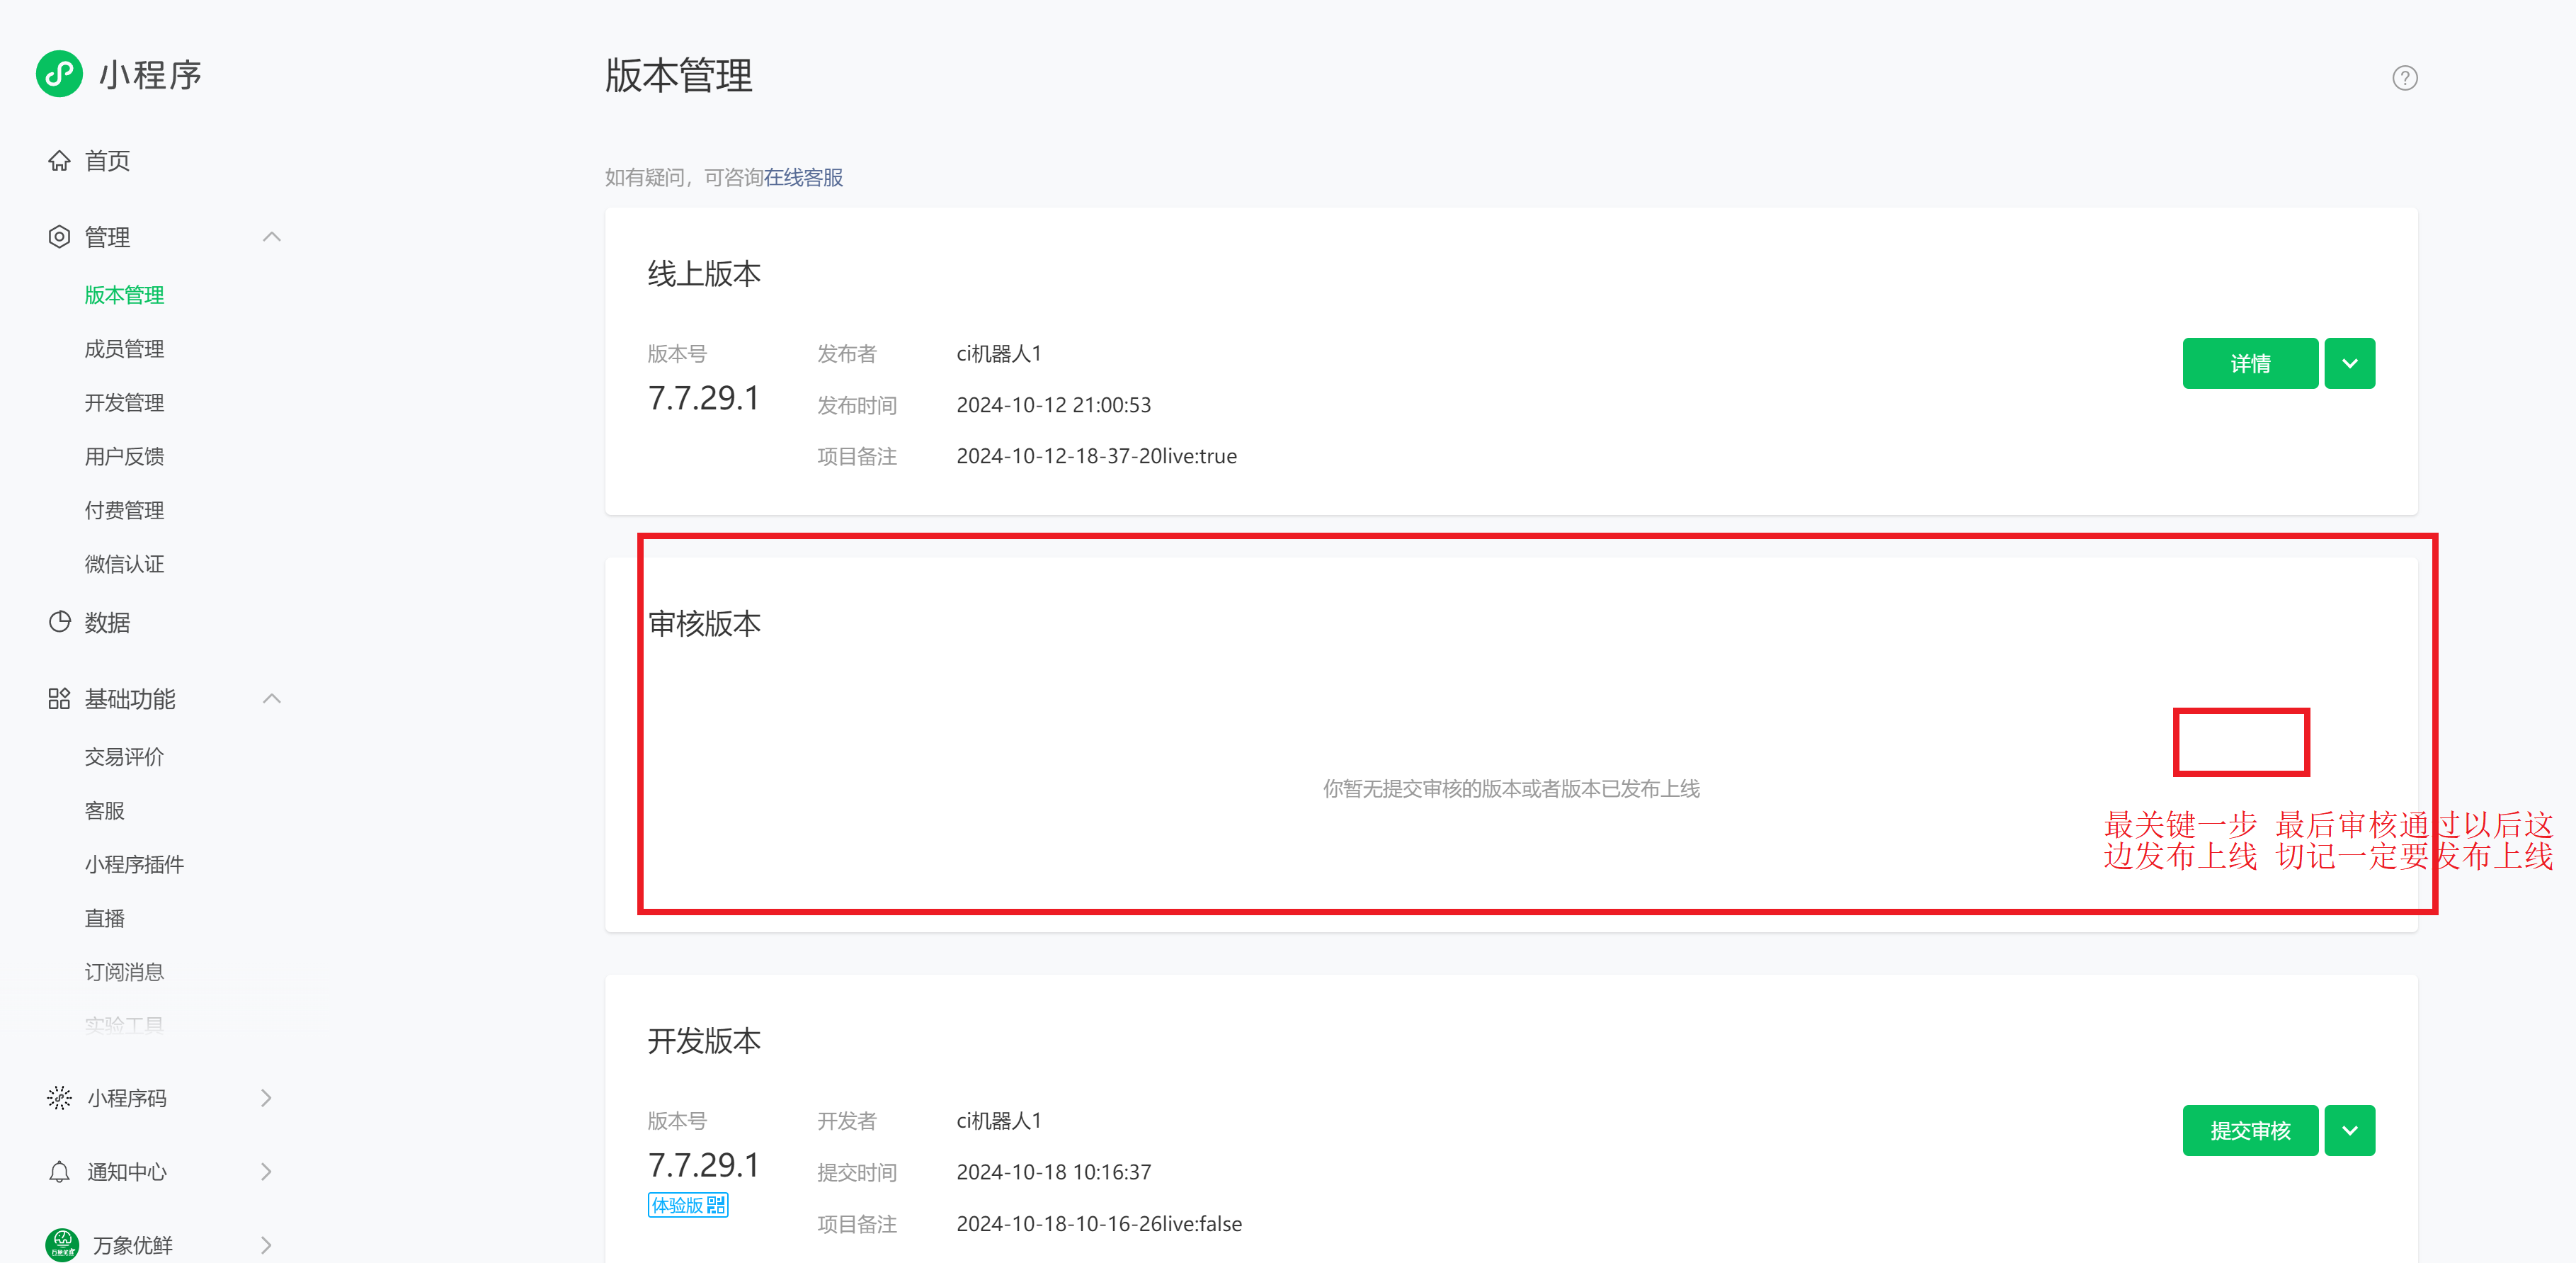Click the 万象优鲜 account avatar
This screenshot has width=2576, height=1263.
pos(62,1245)
